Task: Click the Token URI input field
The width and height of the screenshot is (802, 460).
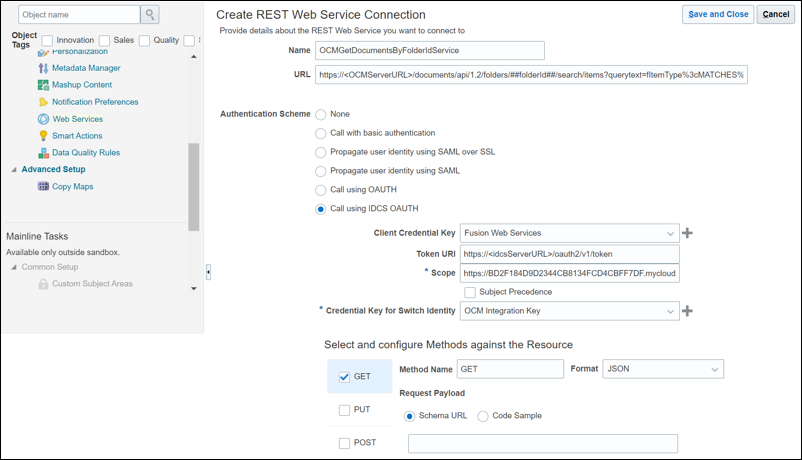Action: click(x=570, y=254)
